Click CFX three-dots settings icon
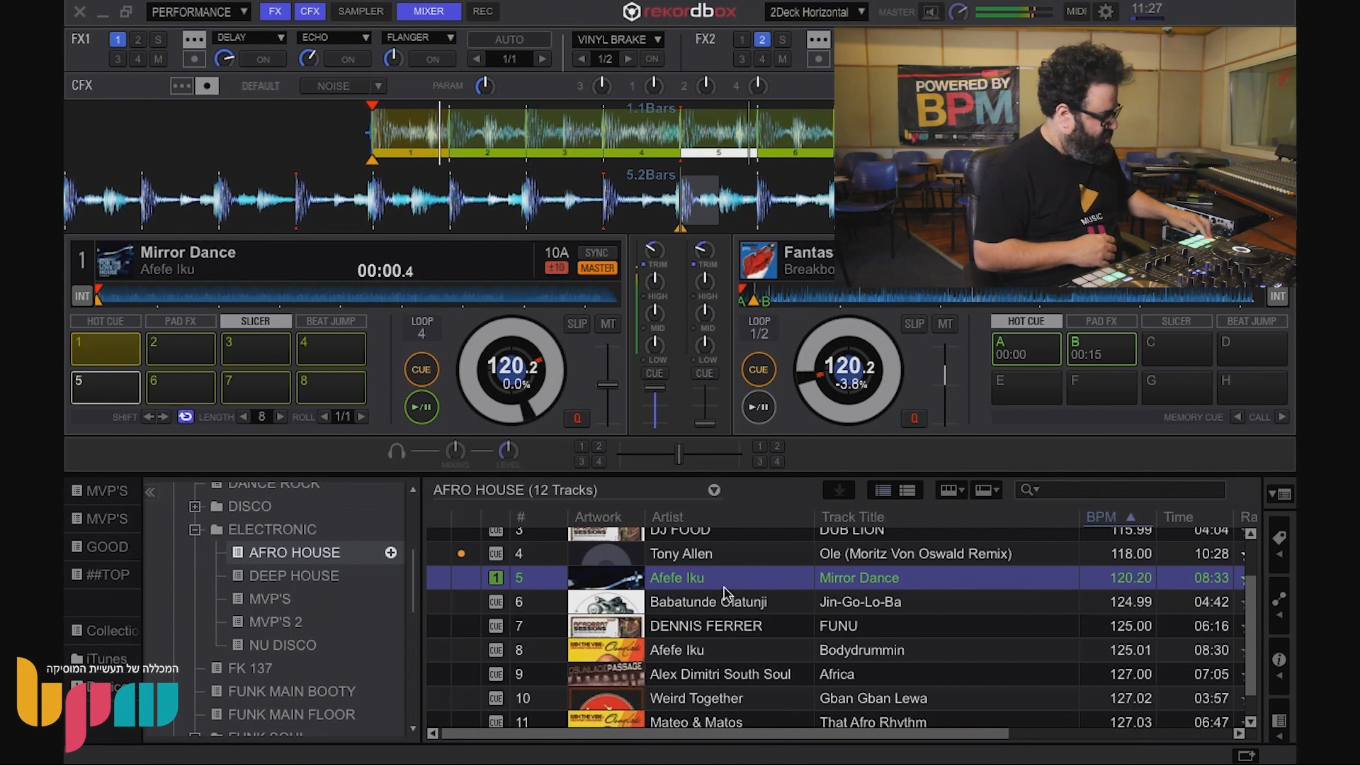The width and height of the screenshot is (1360, 765). (181, 86)
